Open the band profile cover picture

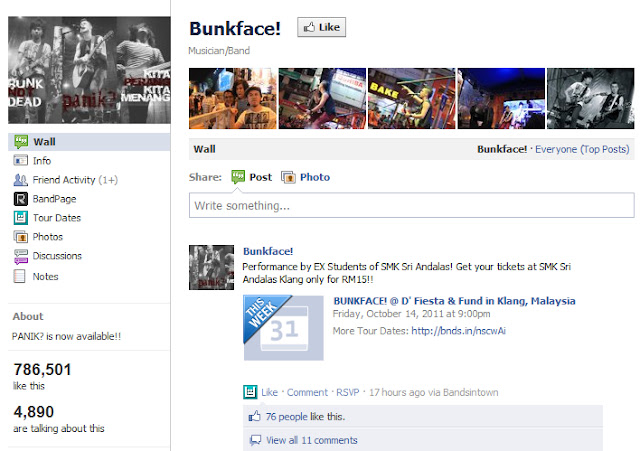(89, 70)
